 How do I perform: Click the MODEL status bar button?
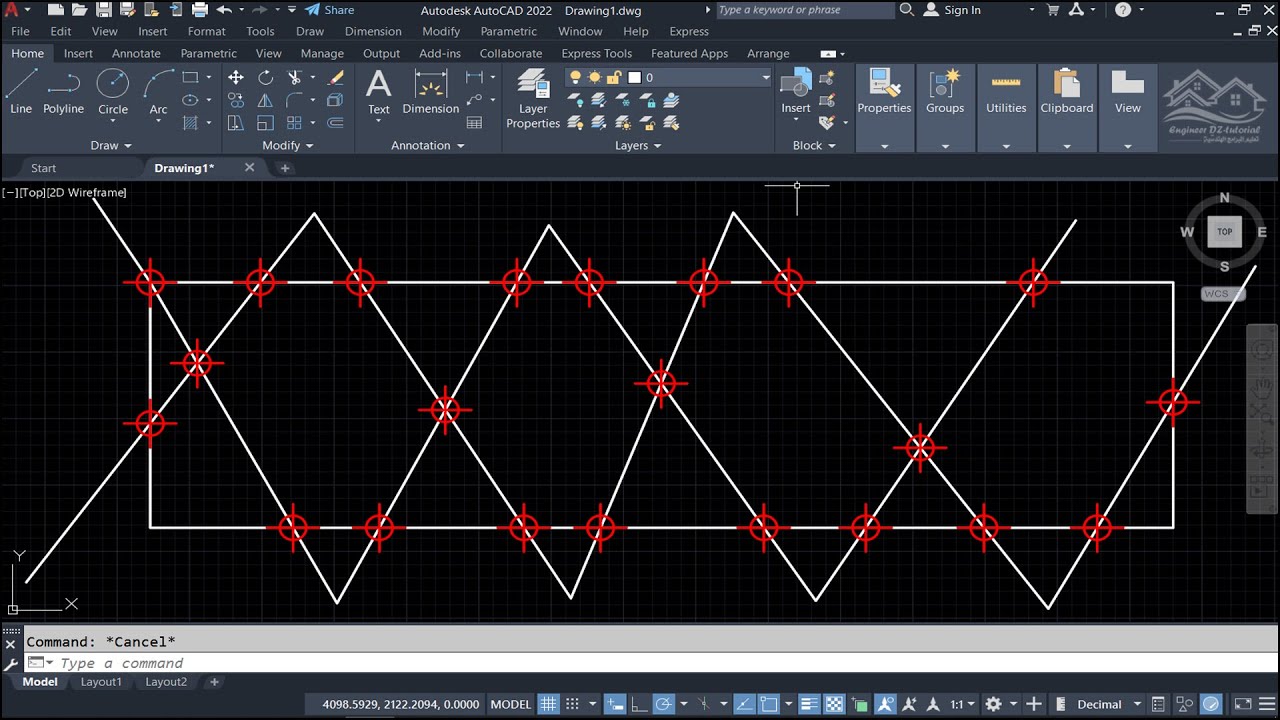click(x=511, y=704)
